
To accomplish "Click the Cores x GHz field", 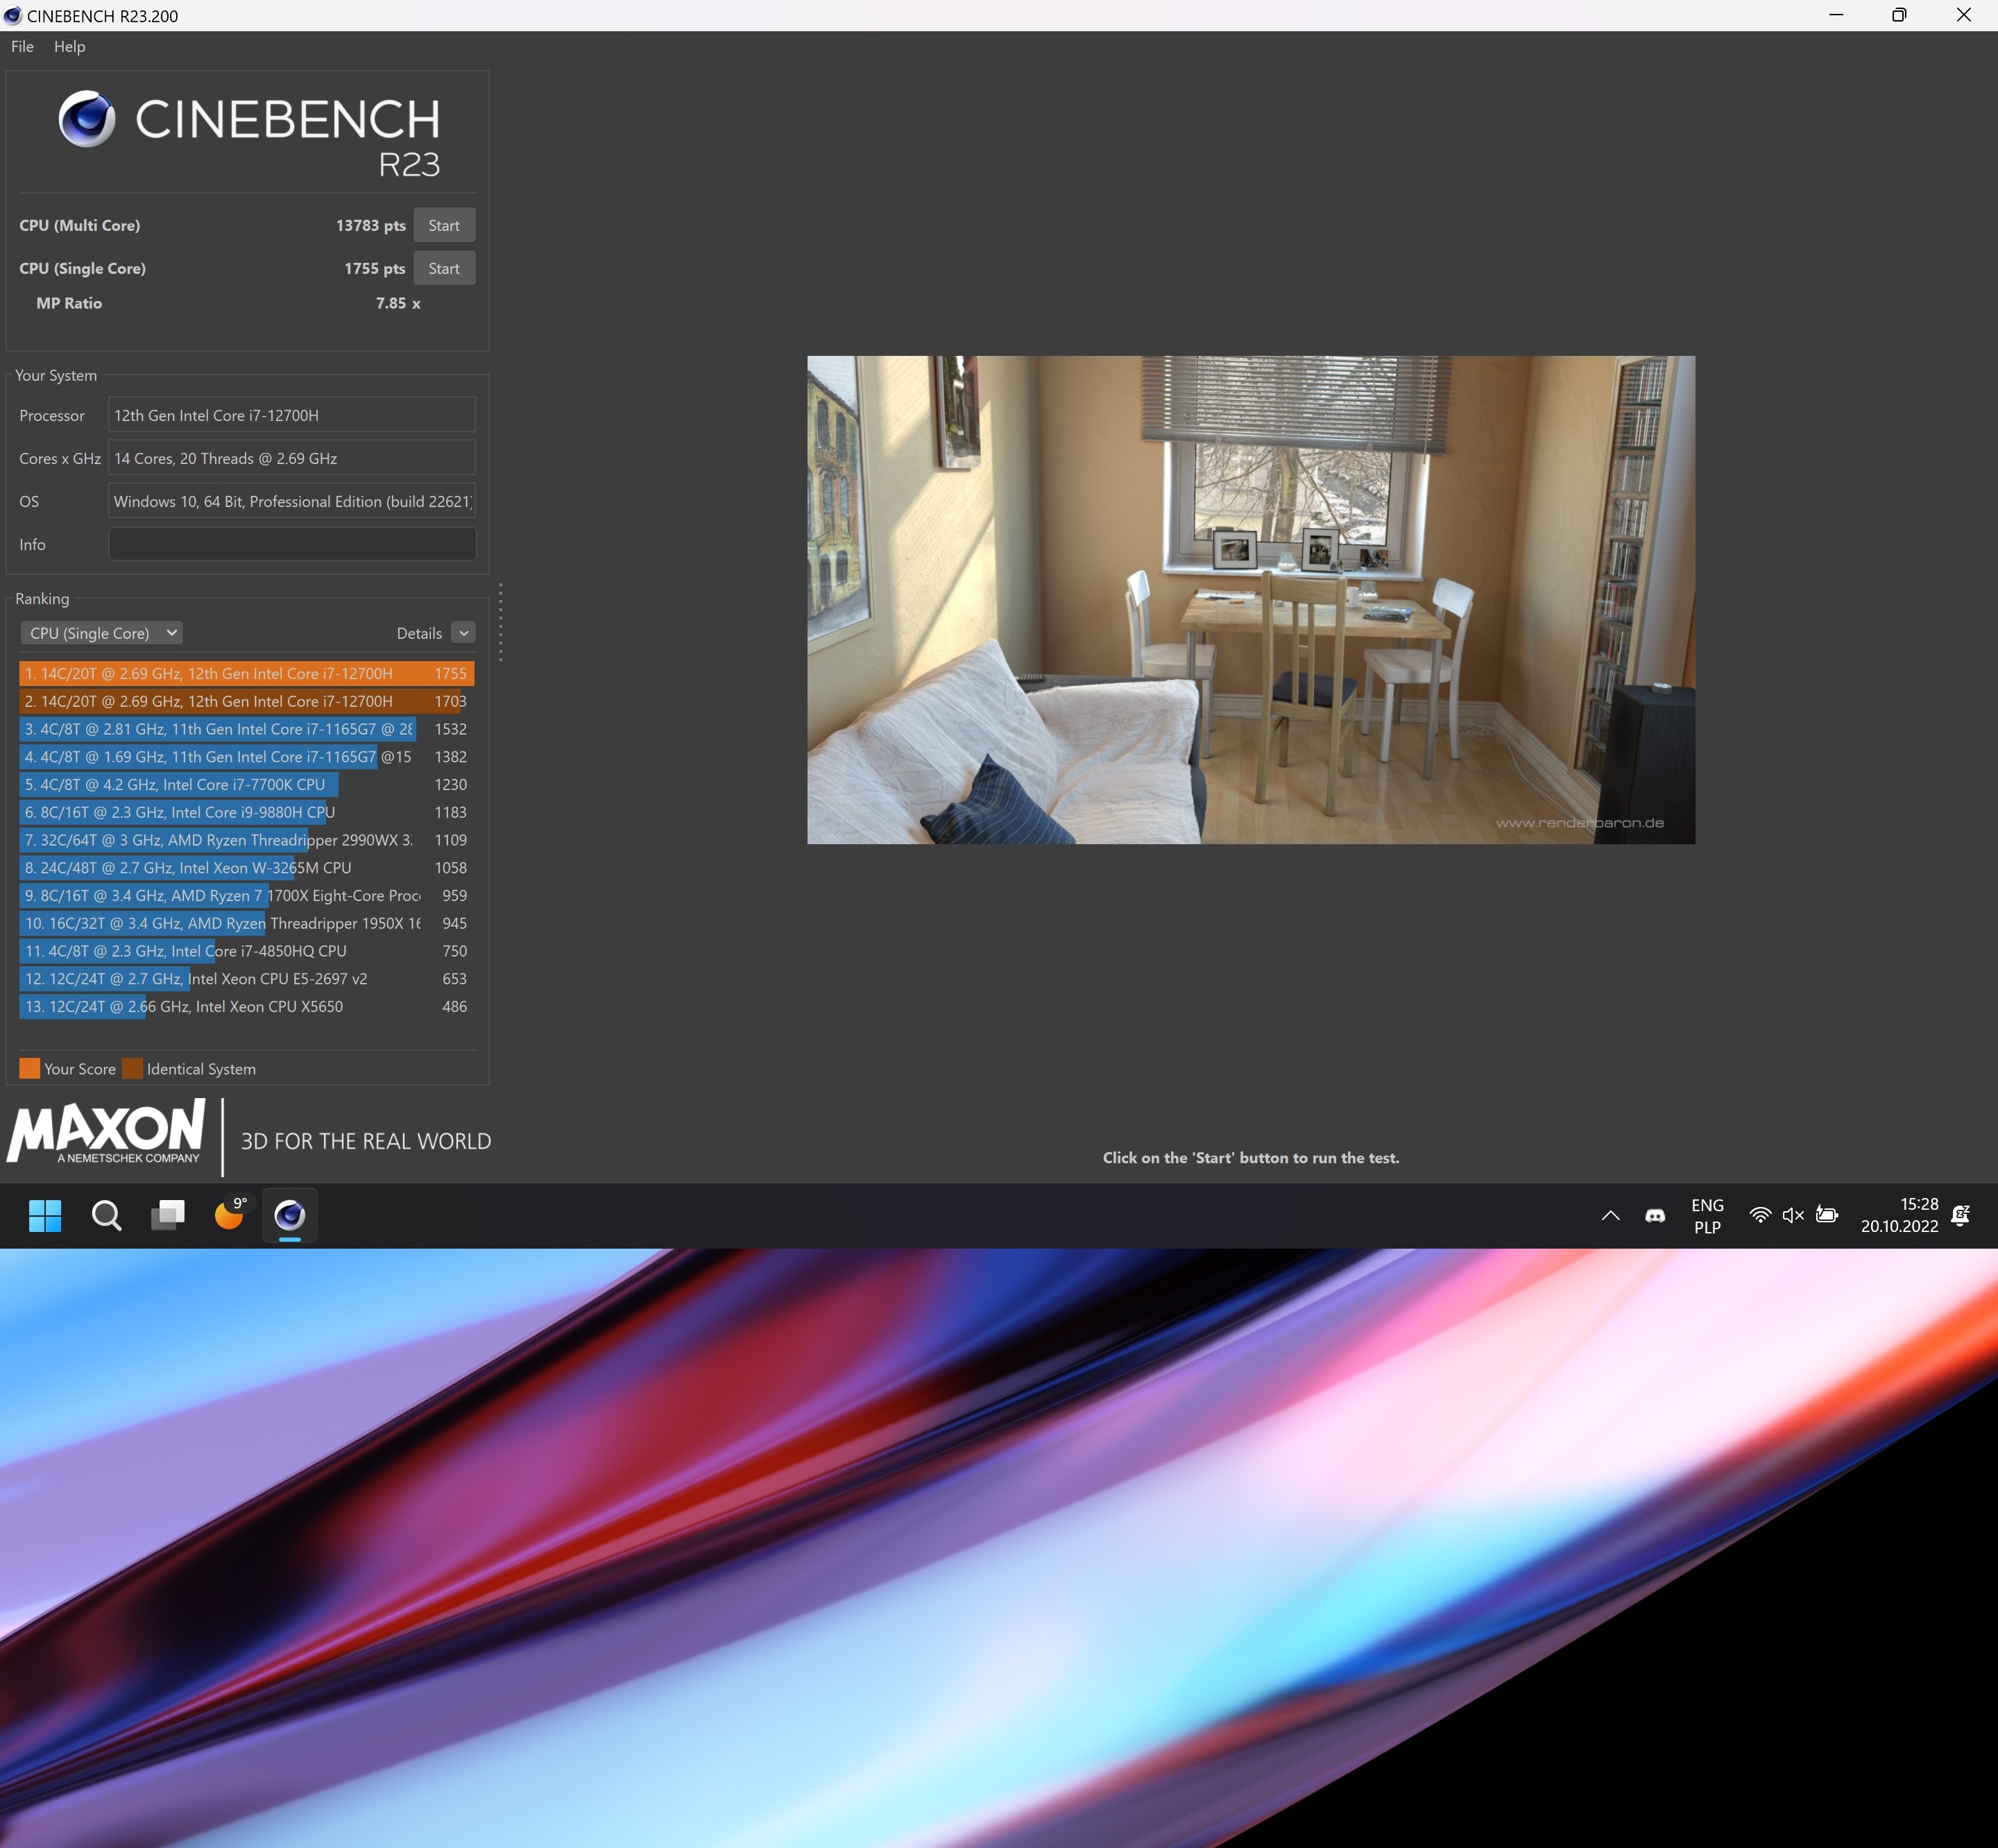I will click(291, 458).
